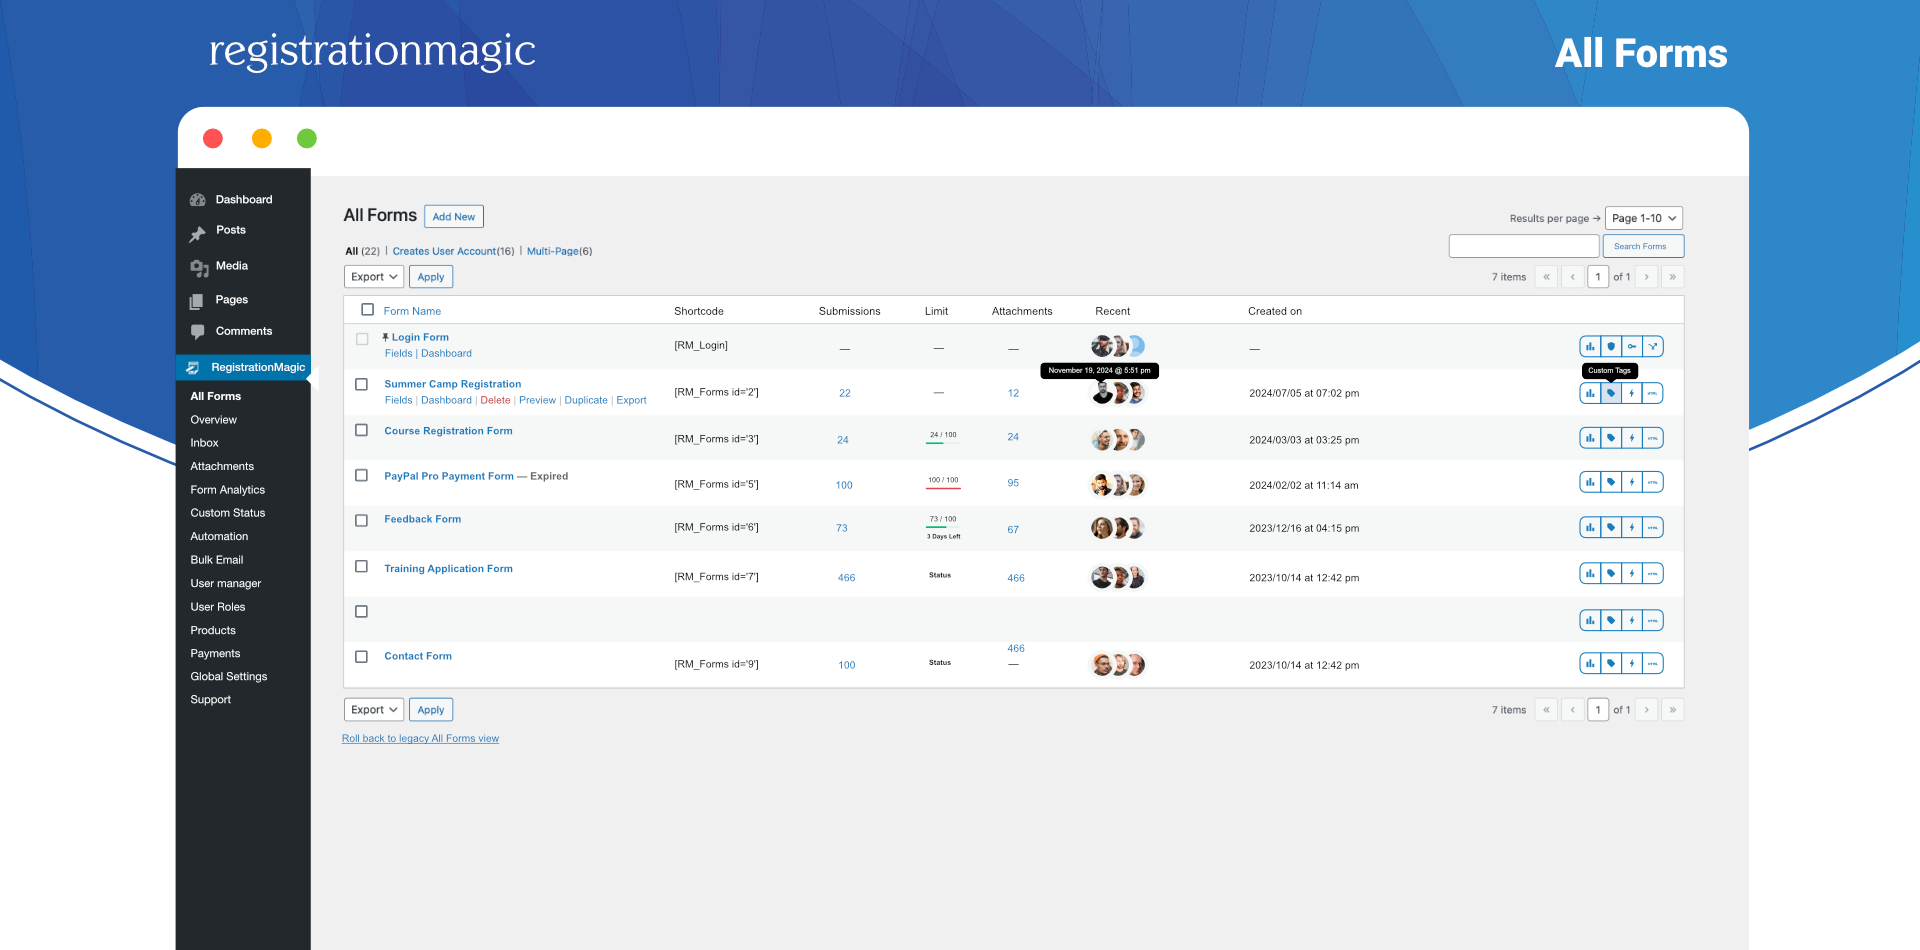Open the Page 1-10 results dropdown

click(1644, 218)
